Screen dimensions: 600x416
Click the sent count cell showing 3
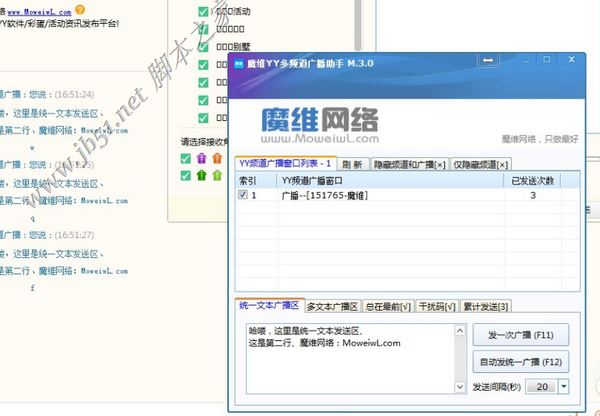[x=533, y=196]
